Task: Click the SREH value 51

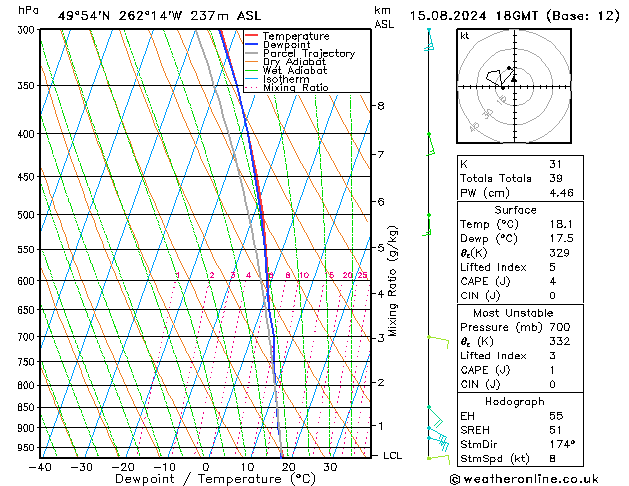Action: 556,430
